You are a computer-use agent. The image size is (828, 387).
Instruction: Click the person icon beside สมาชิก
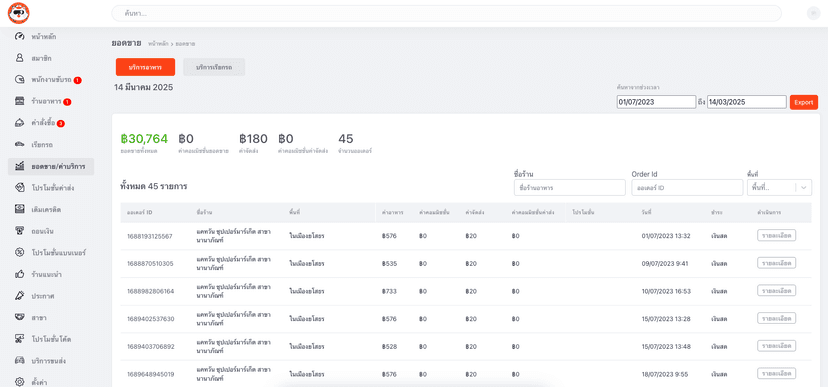pyautogui.click(x=20, y=58)
